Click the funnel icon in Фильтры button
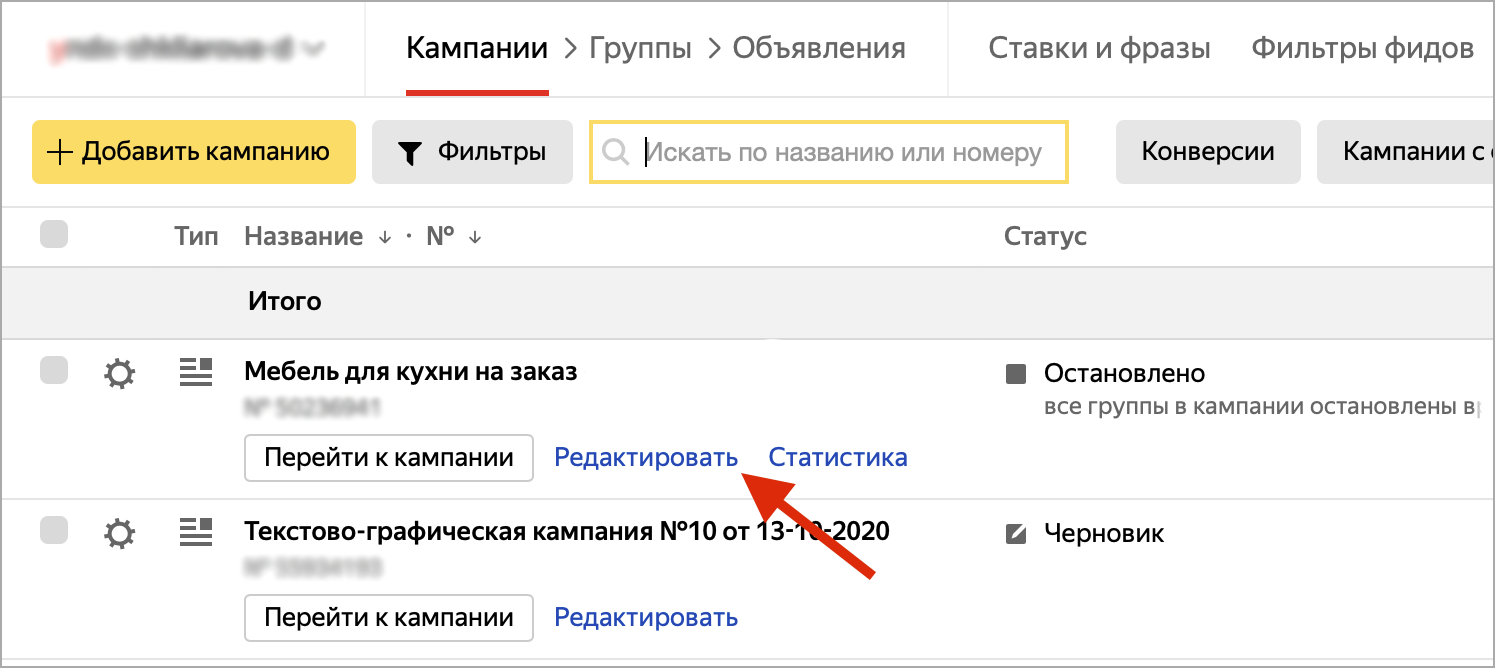The width and height of the screenshot is (1495, 668). (x=410, y=153)
